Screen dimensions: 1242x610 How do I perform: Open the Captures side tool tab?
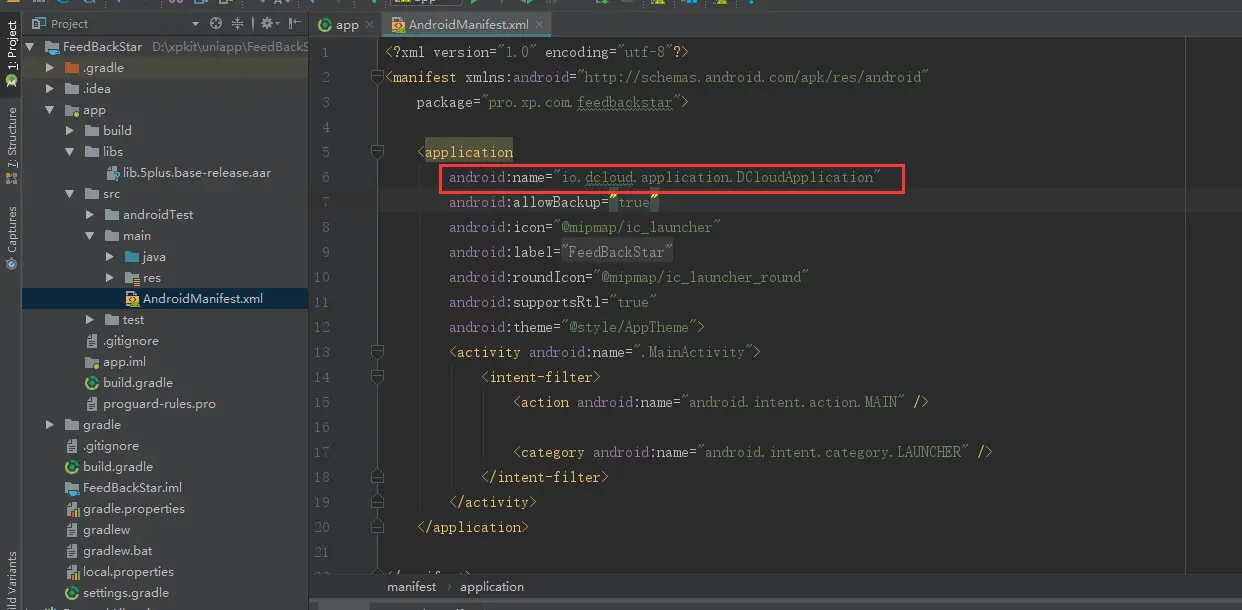pyautogui.click(x=11, y=237)
